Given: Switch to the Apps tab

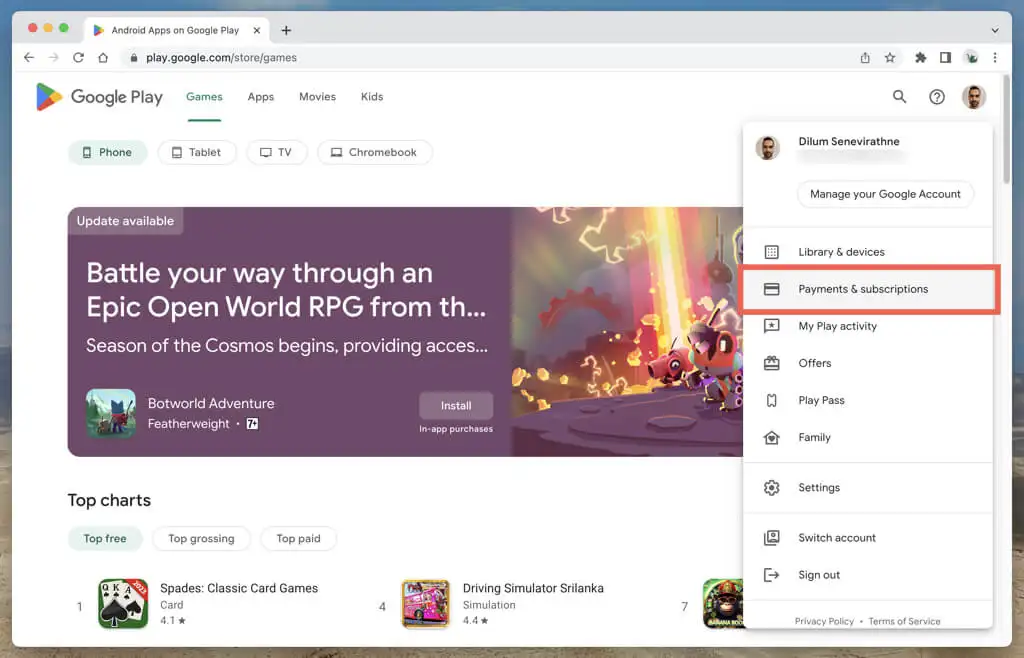Looking at the screenshot, I should point(261,97).
